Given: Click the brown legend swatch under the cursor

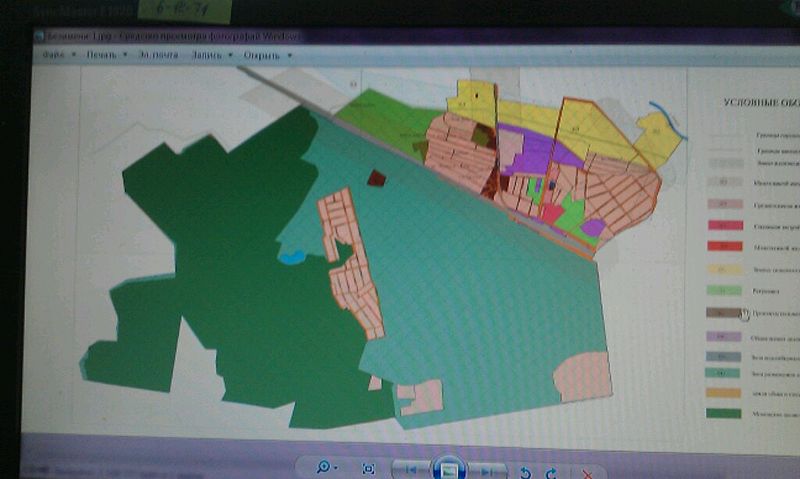Looking at the screenshot, I should tap(722, 314).
